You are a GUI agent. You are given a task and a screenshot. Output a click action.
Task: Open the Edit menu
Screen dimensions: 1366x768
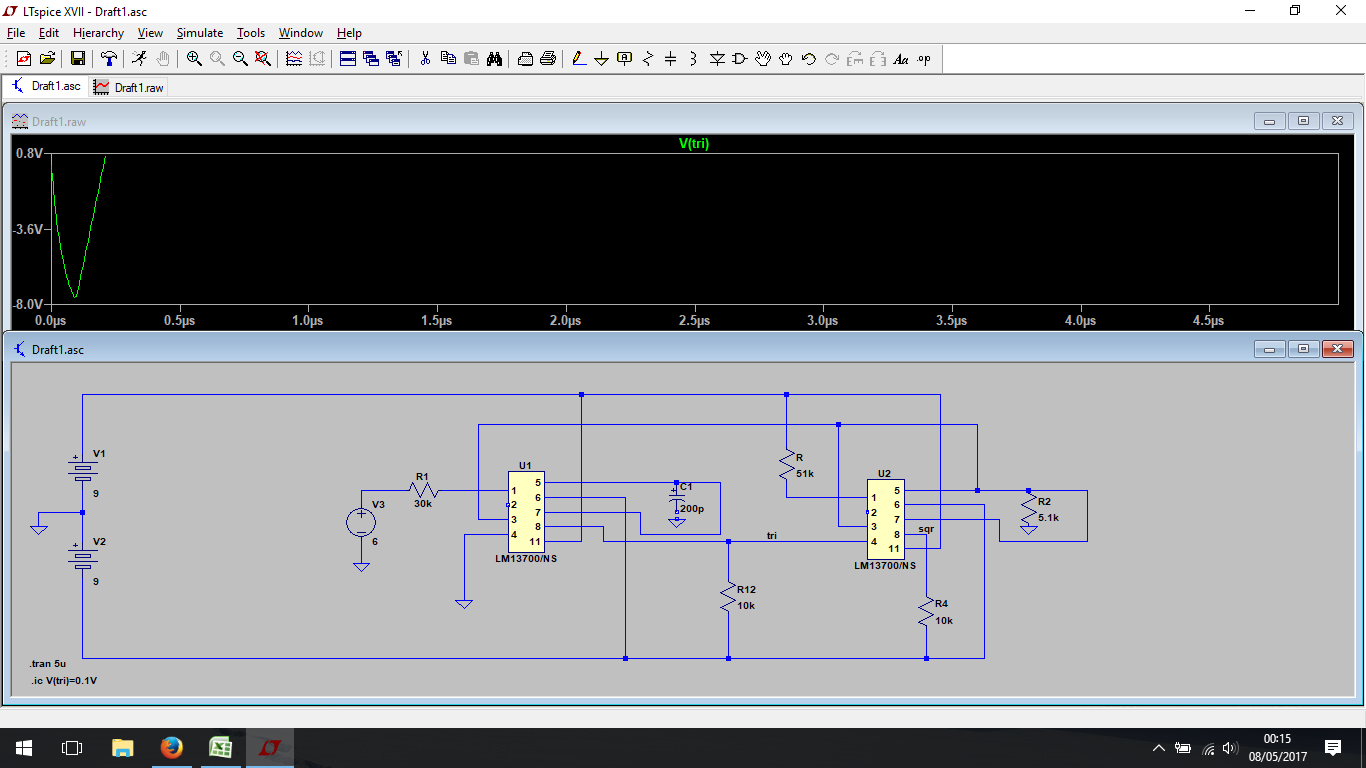pyautogui.click(x=49, y=33)
